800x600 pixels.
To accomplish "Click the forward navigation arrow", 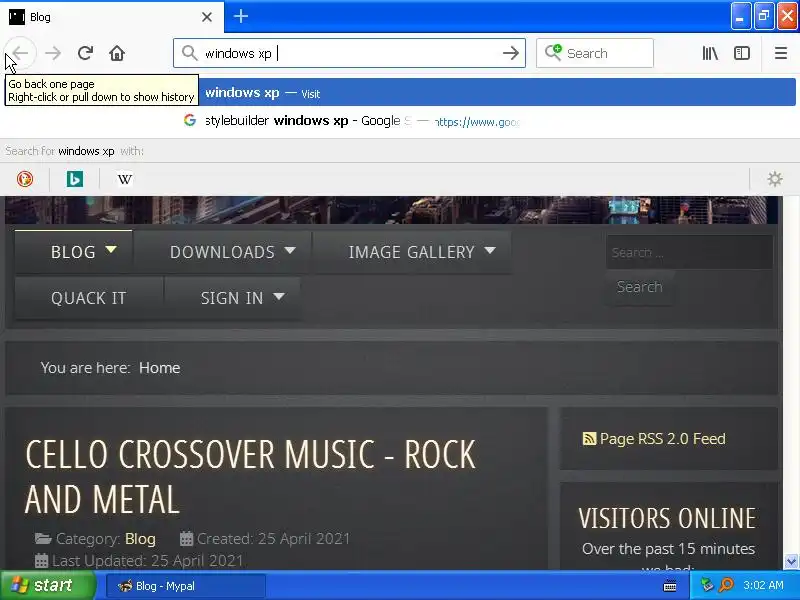I will click(x=53, y=53).
